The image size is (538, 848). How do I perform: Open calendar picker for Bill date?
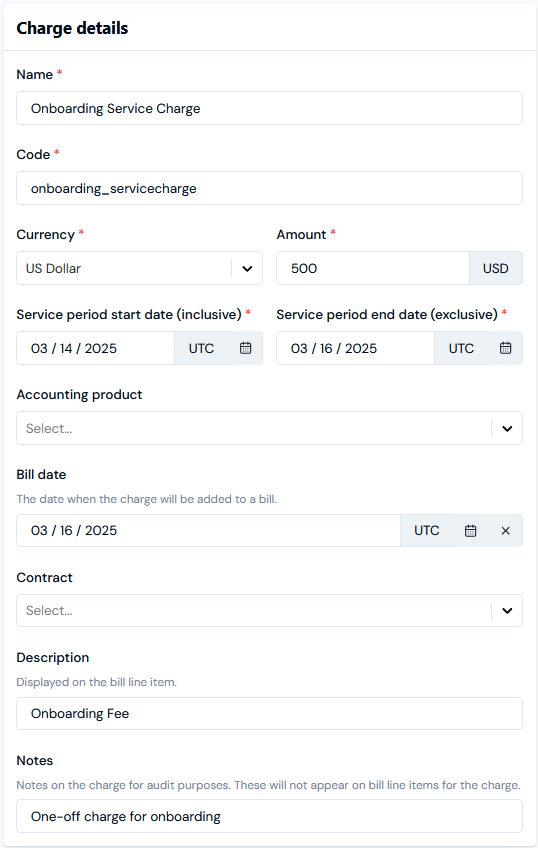[471, 531]
